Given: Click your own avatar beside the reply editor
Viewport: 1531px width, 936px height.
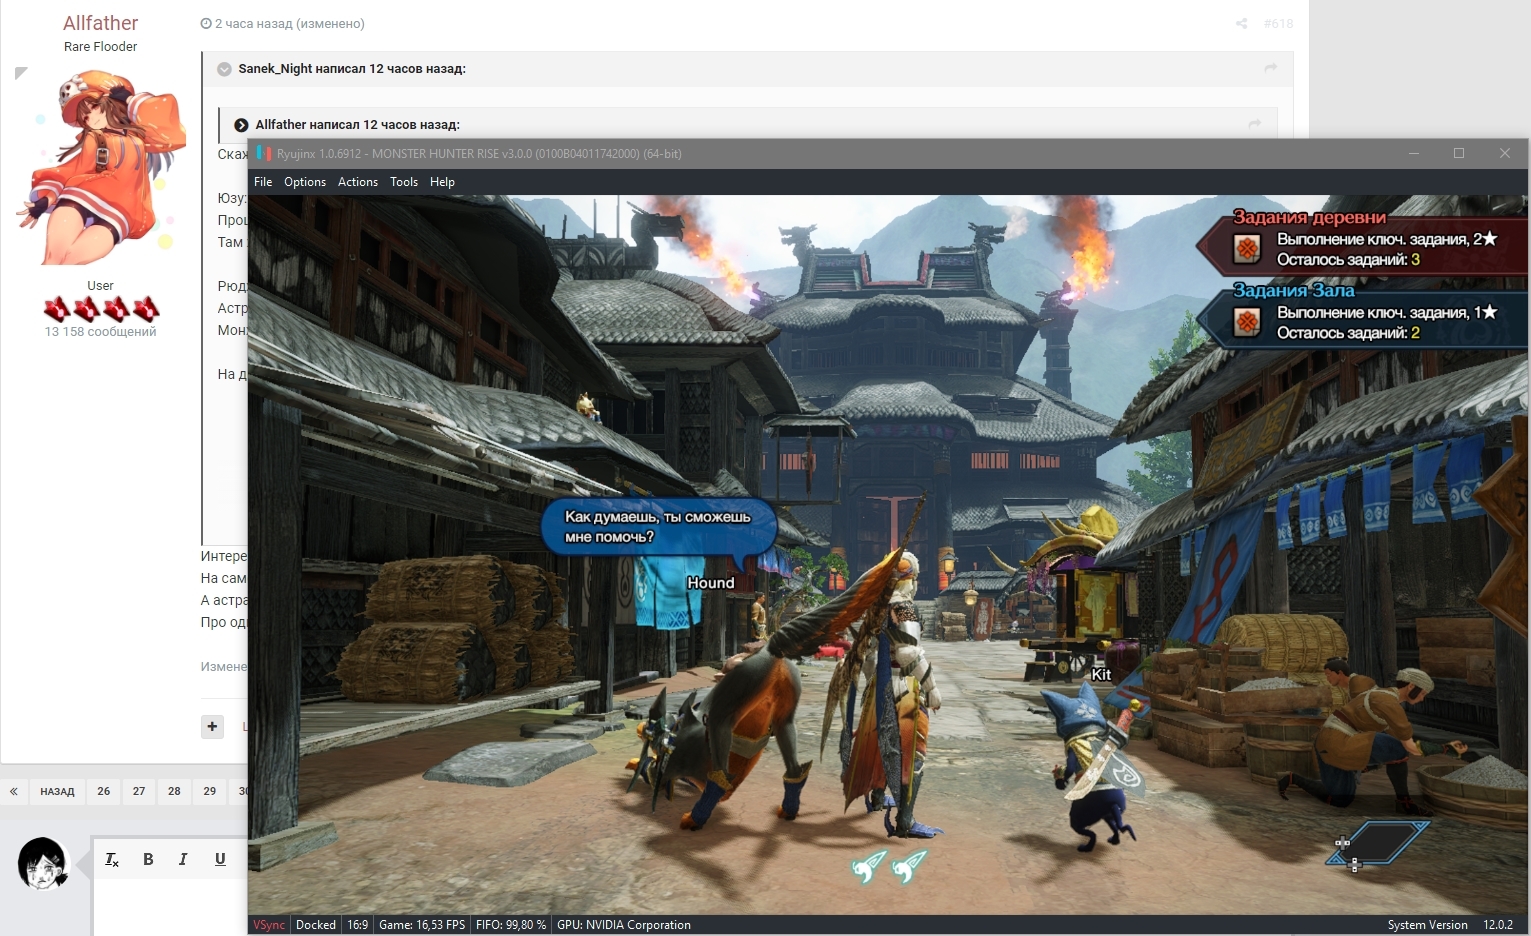Looking at the screenshot, I should pos(43,864).
